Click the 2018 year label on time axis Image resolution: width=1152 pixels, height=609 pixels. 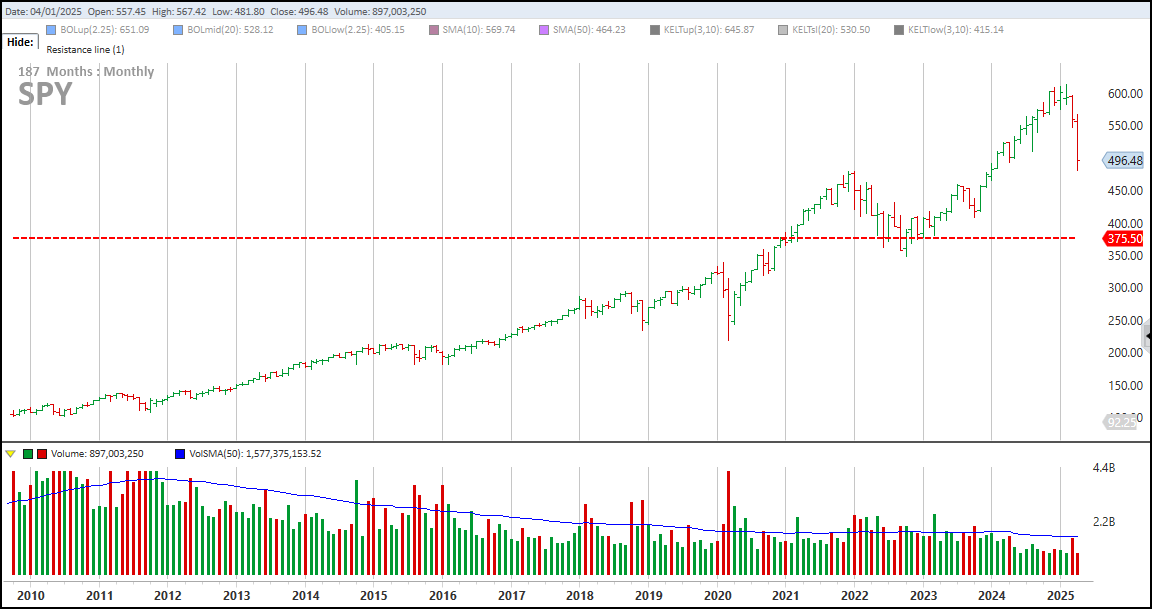(580, 594)
